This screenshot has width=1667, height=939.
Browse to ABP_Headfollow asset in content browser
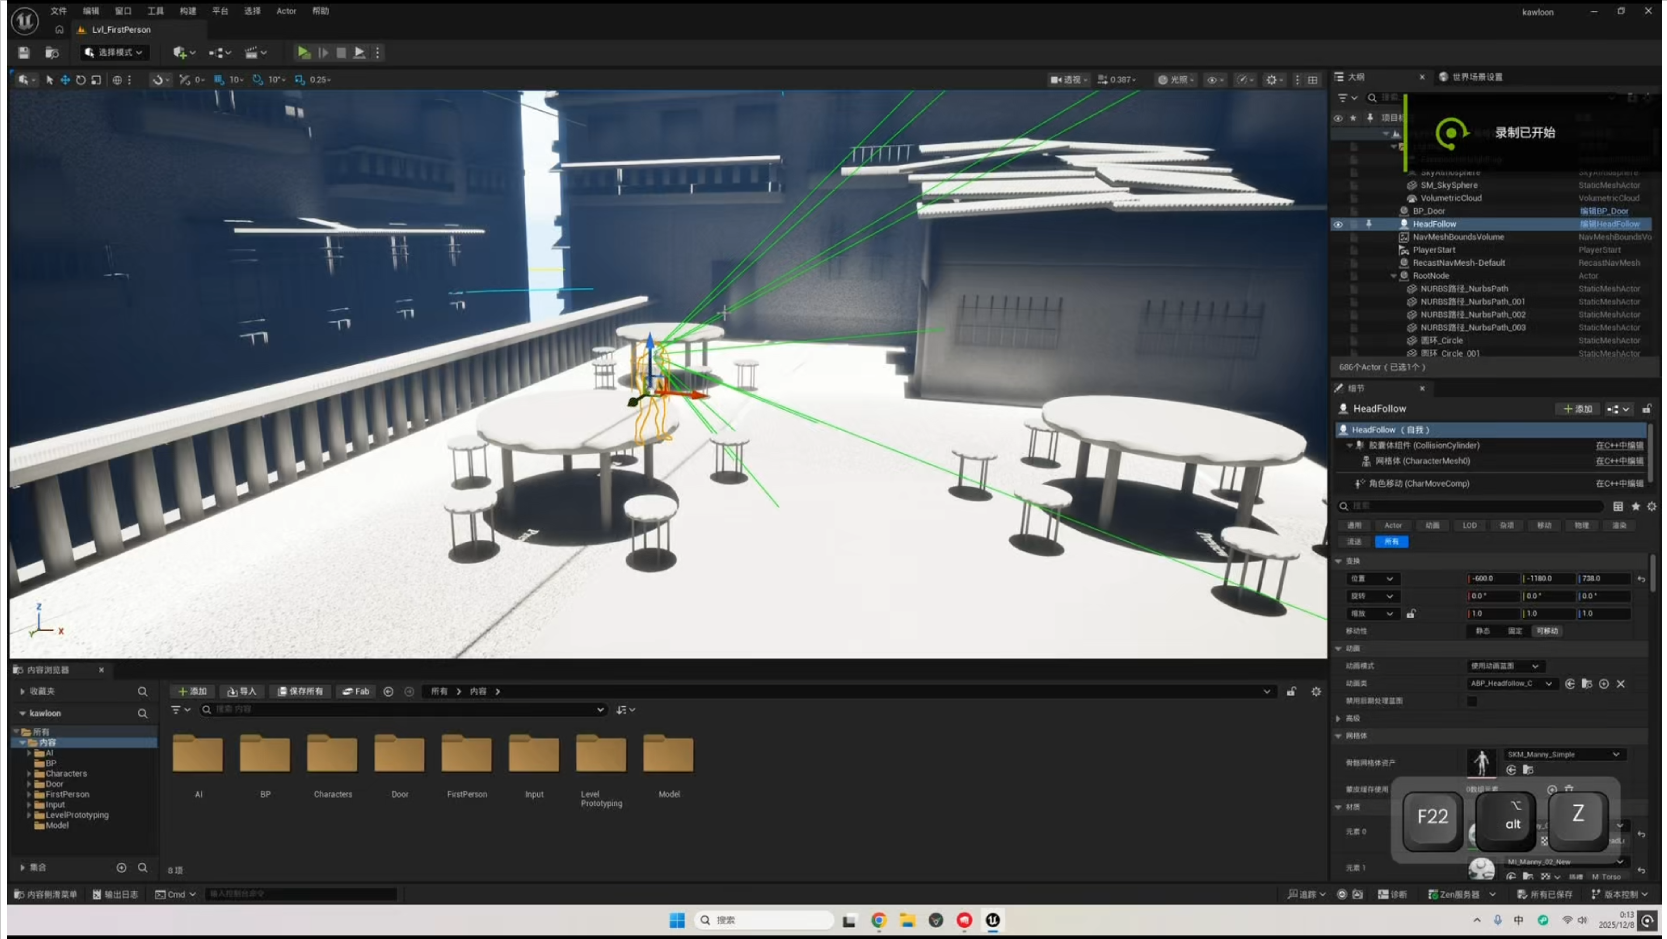click(1587, 684)
